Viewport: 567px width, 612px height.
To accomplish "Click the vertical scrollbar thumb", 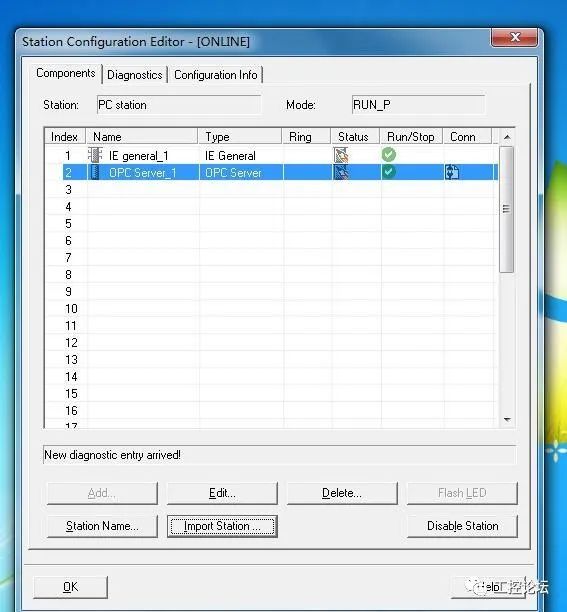I will pyautogui.click(x=507, y=209).
